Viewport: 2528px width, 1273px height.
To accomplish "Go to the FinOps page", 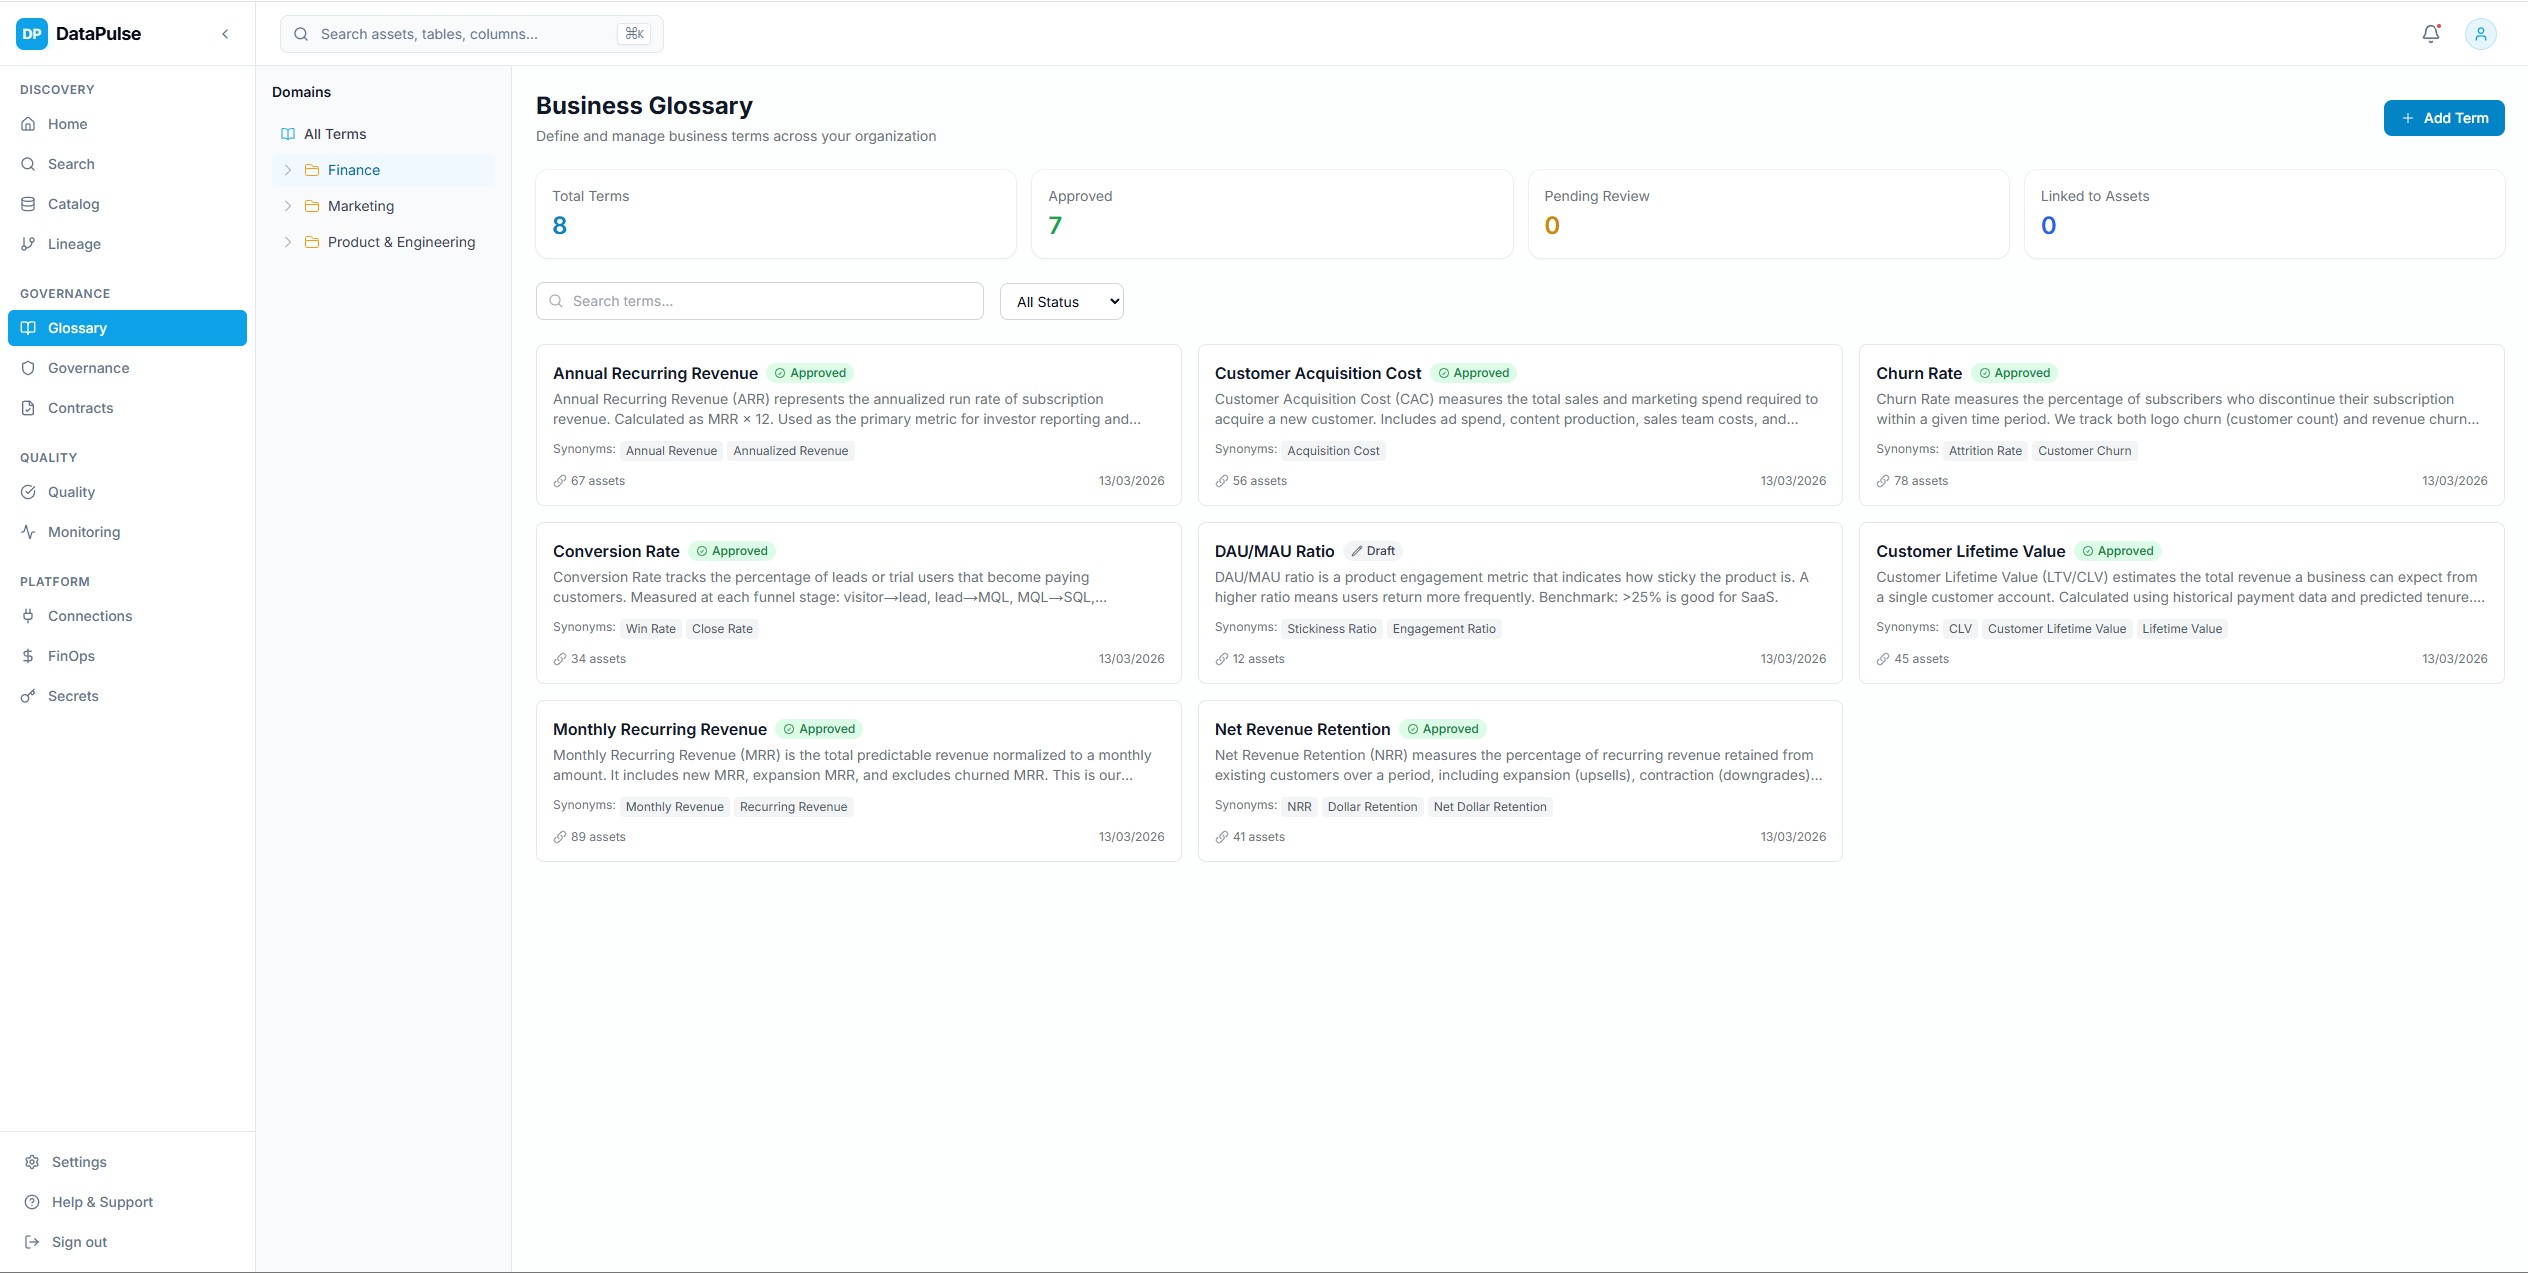I will (x=71, y=656).
